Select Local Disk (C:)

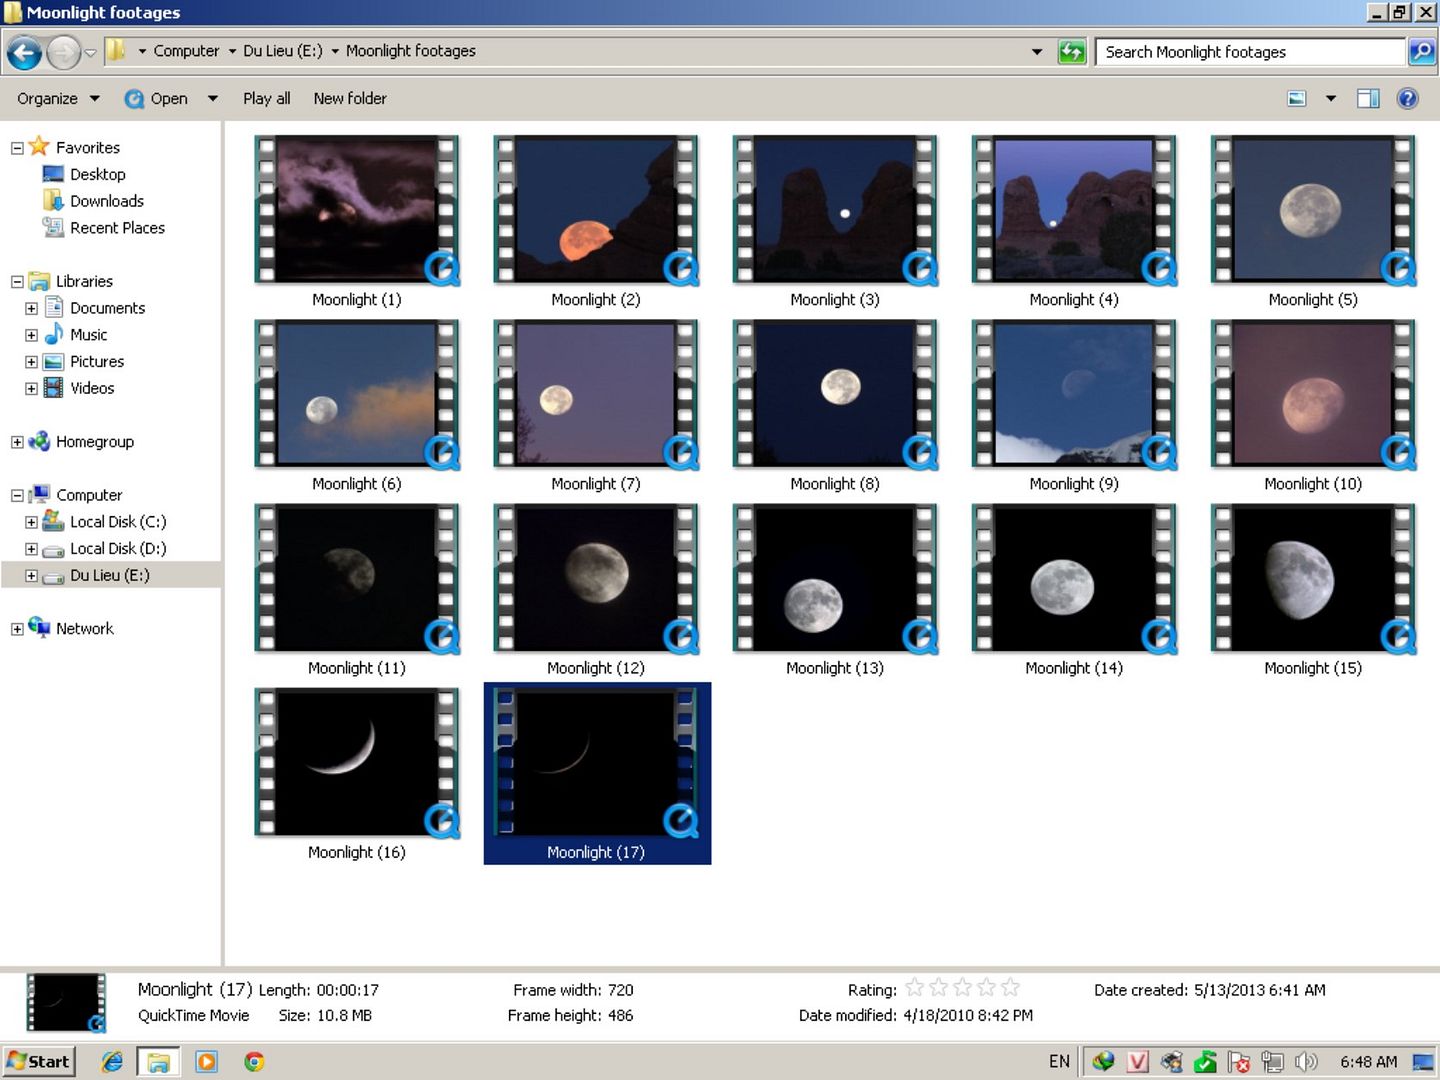[117, 522]
